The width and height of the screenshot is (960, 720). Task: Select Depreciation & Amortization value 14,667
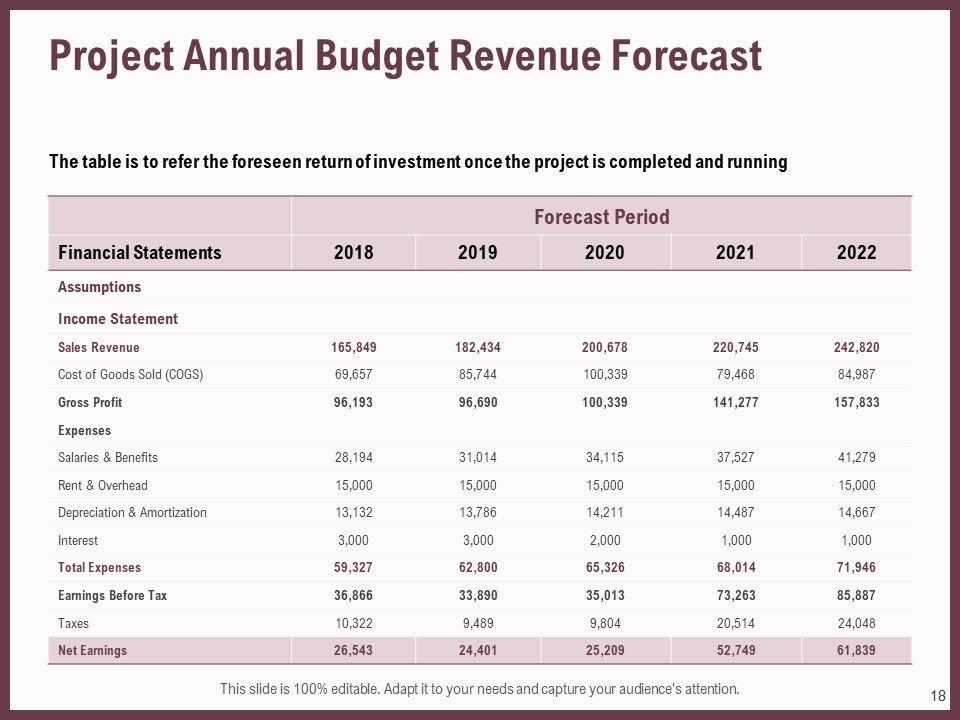coord(855,513)
